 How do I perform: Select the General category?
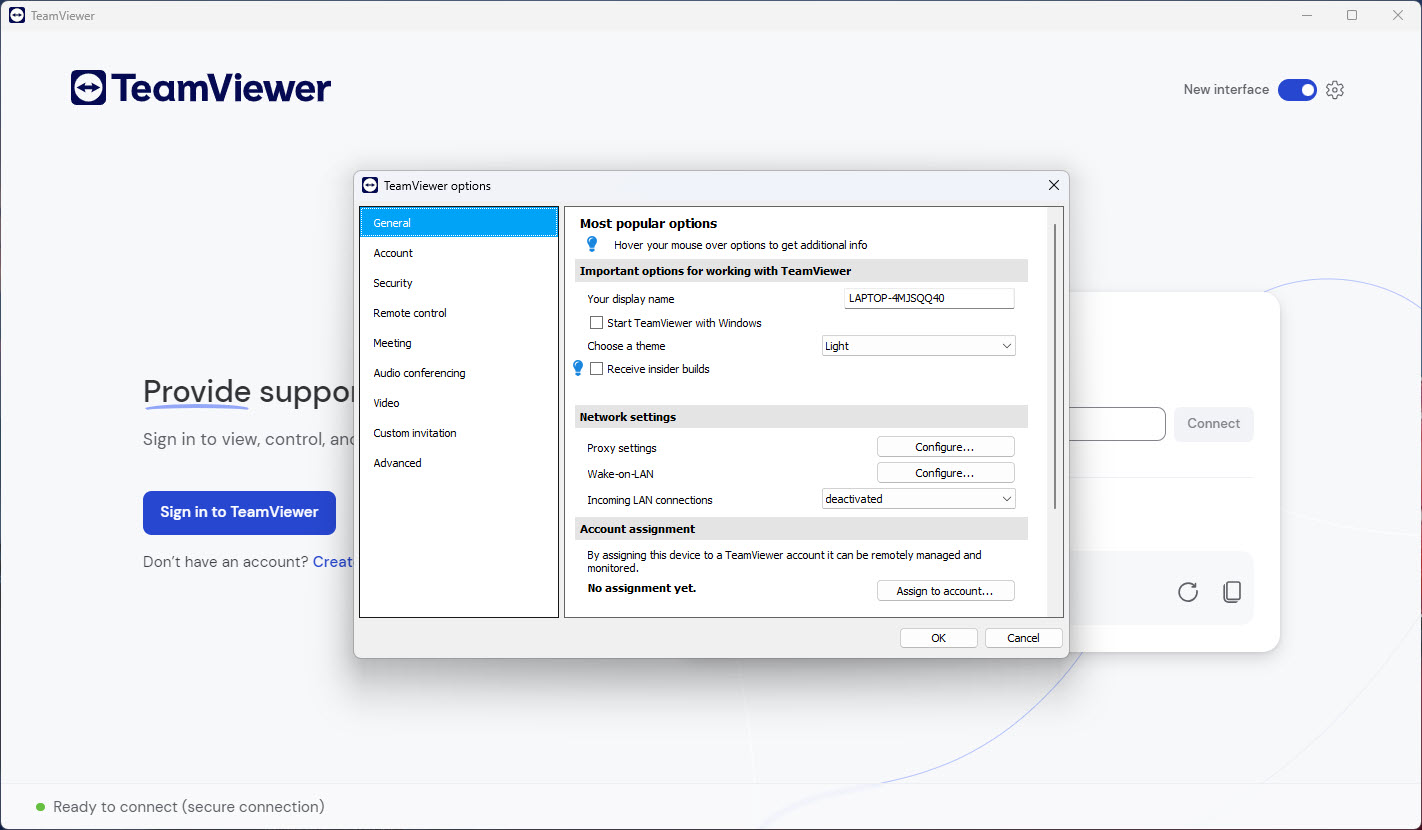pos(459,223)
